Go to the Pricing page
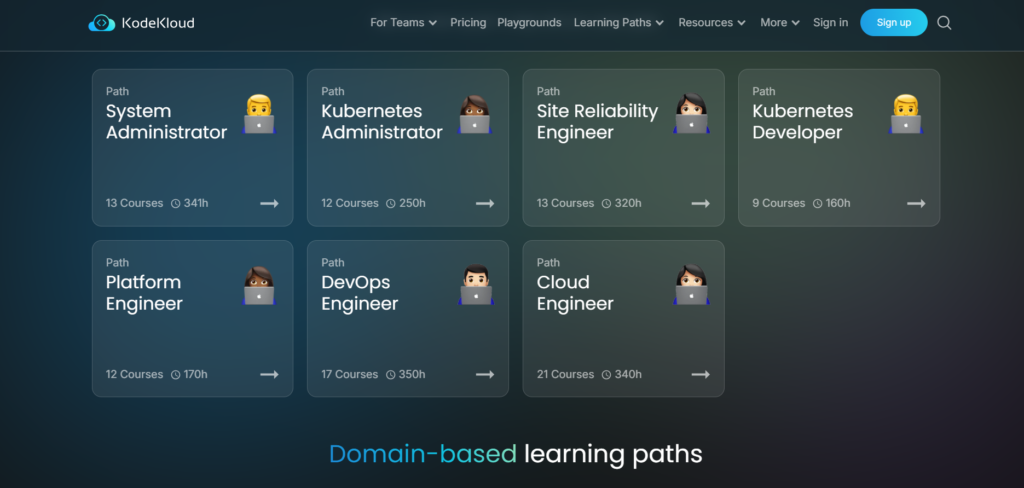The width and height of the screenshot is (1024, 488). (x=468, y=23)
